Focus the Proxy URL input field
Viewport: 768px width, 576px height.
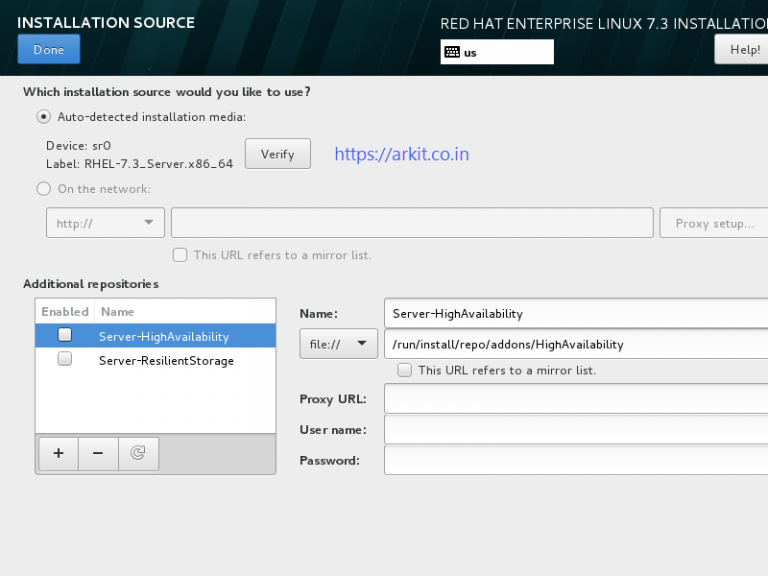click(576, 399)
